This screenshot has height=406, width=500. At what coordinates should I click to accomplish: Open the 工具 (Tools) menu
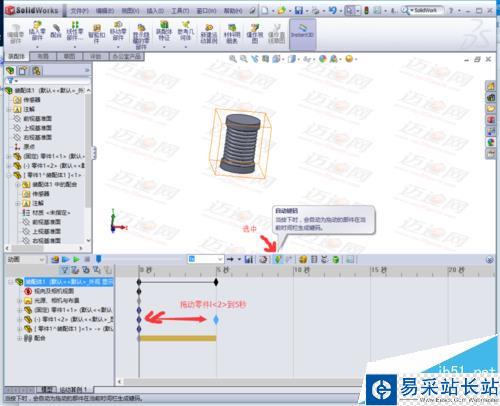pyautogui.click(x=180, y=11)
